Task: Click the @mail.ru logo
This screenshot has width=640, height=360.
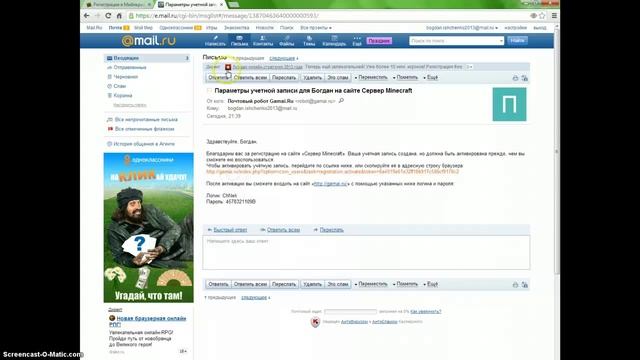Action: 149,40
